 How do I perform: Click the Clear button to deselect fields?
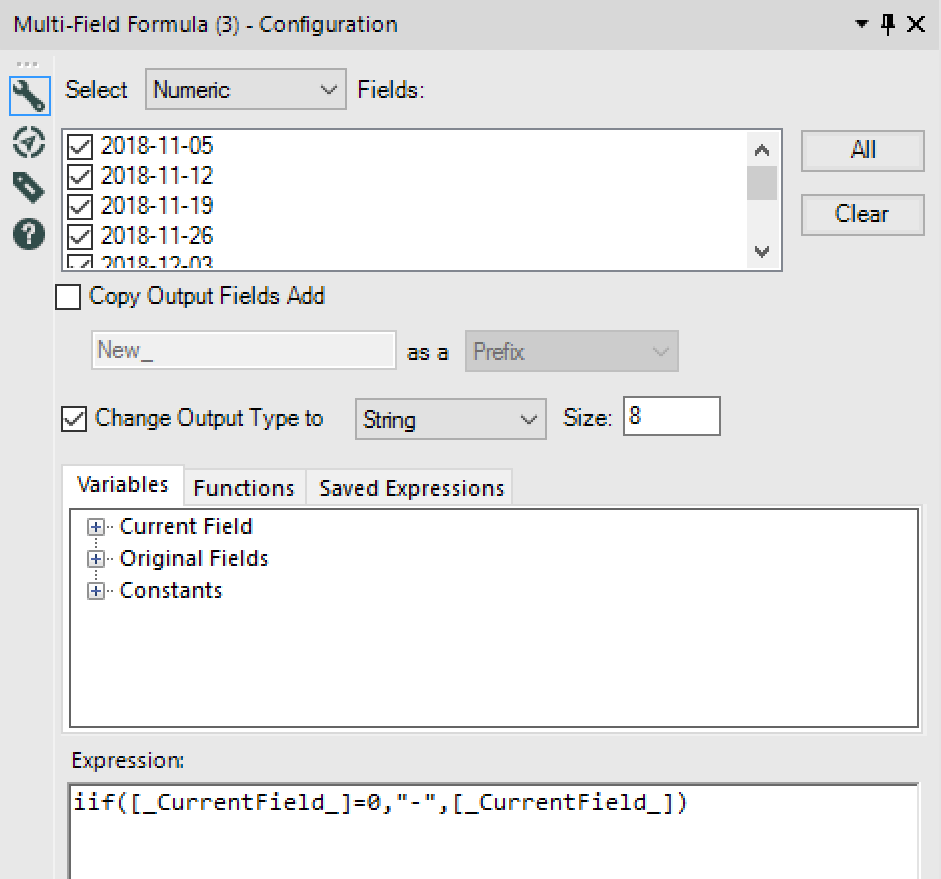[x=862, y=214]
